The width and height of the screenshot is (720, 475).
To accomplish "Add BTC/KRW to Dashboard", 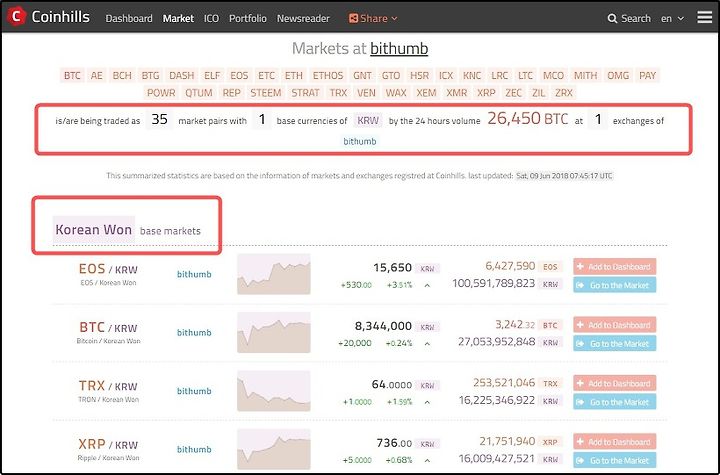I will (614, 325).
